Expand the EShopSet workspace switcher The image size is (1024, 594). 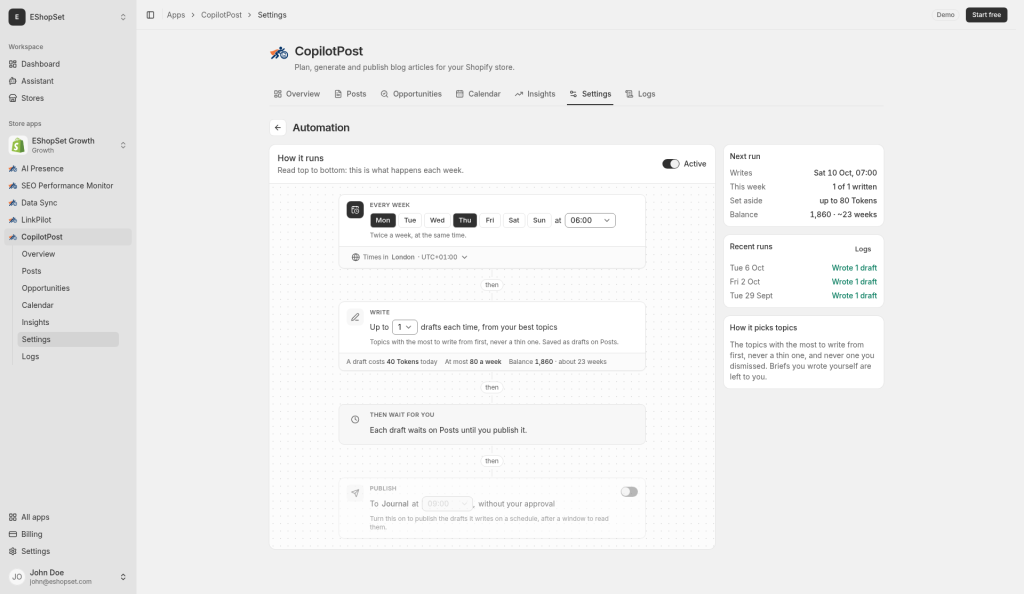(x=123, y=17)
